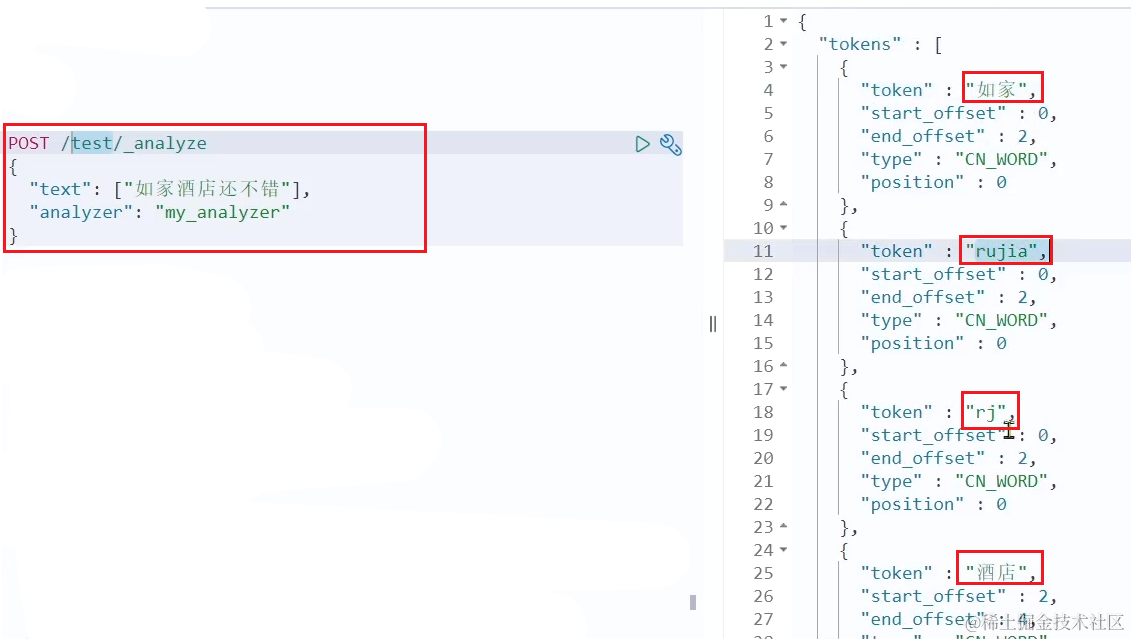Click line number 25 in the gutter
Screen dimensions: 1131x639
[x=763, y=573]
